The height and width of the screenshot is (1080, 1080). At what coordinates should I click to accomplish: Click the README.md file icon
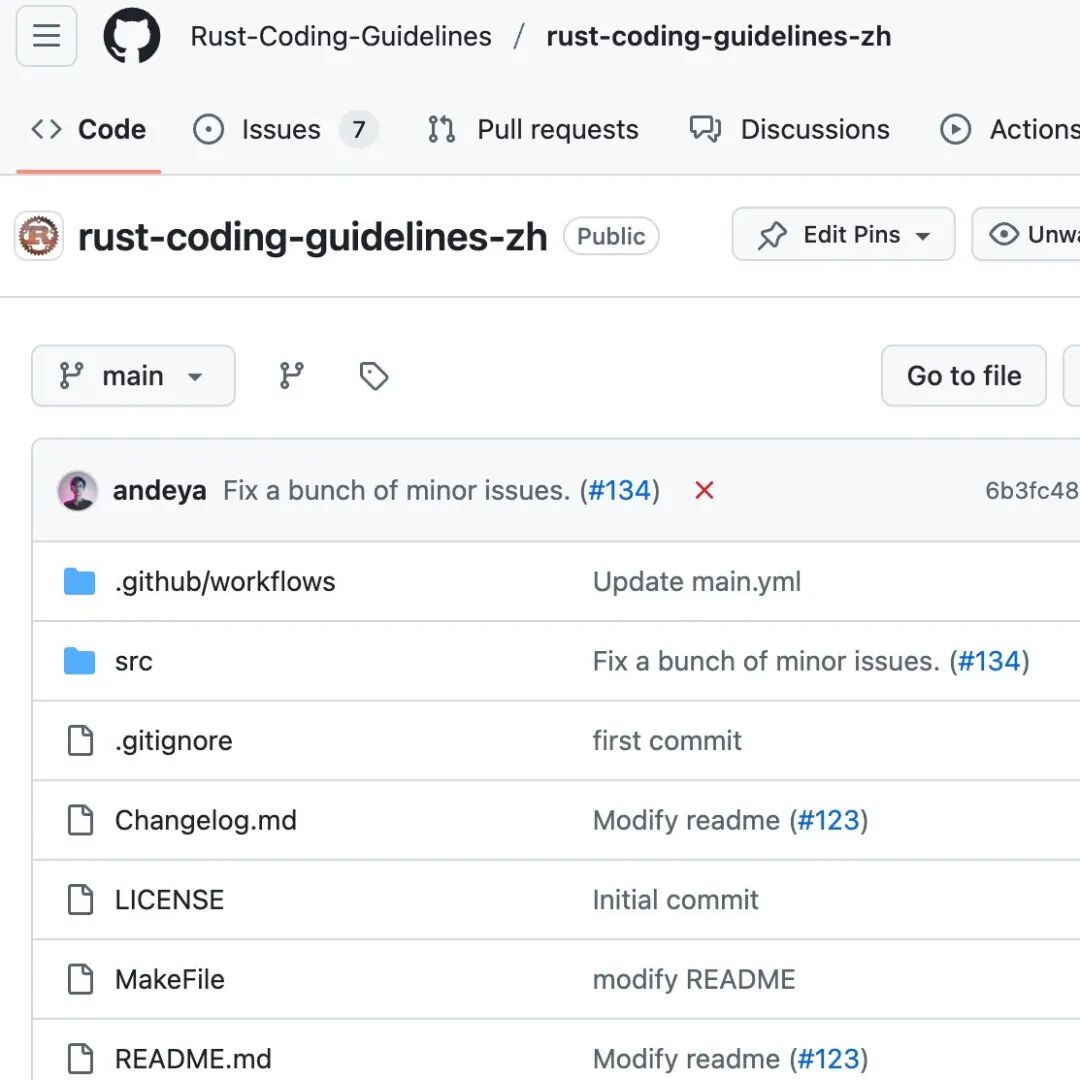coord(80,1059)
